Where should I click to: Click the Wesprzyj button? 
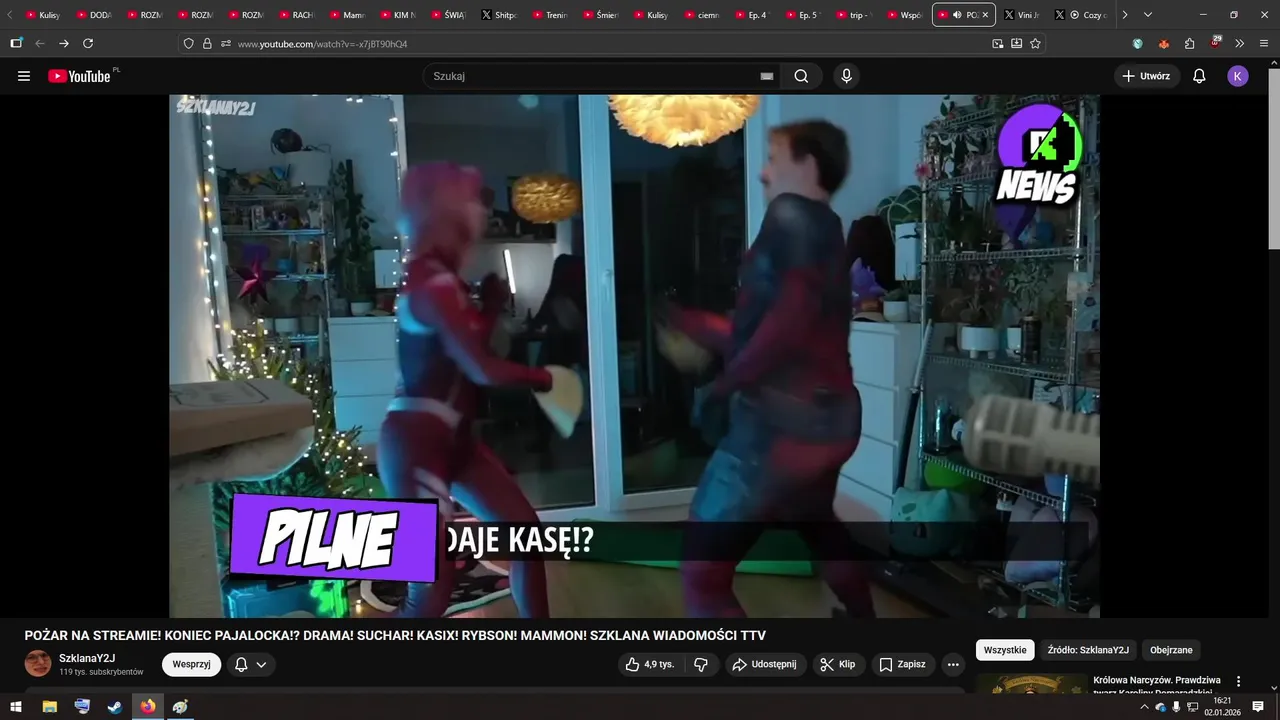pyautogui.click(x=192, y=664)
